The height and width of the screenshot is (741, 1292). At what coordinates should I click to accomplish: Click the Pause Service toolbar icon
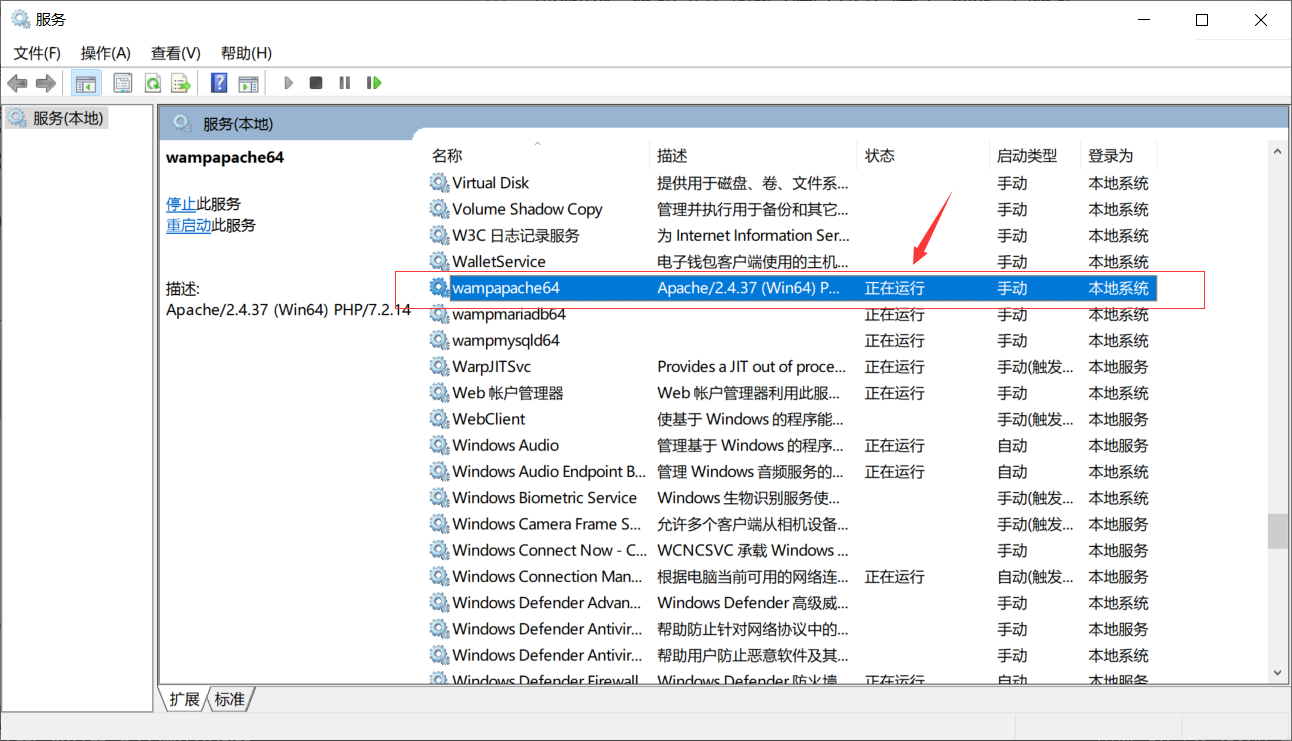pyautogui.click(x=345, y=83)
